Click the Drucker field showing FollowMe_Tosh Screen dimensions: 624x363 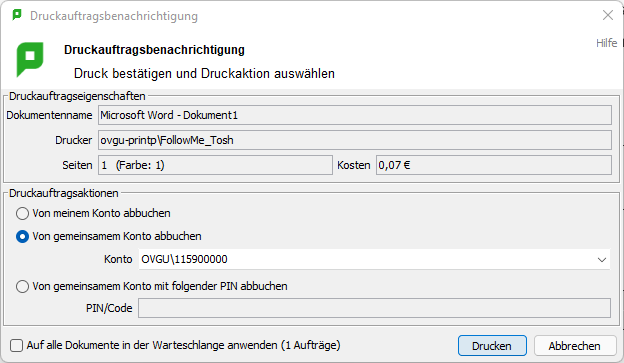pos(355,140)
